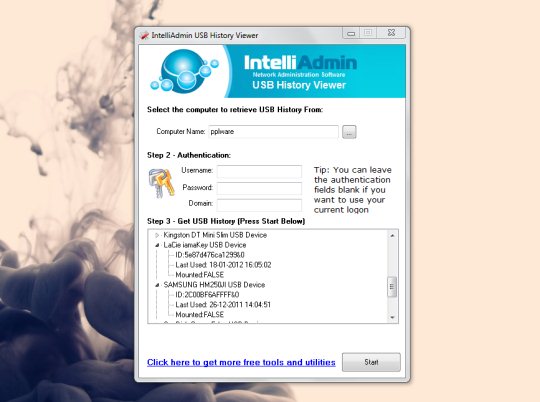Select the ID:5e87d476ca1299&0 entry

(210, 255)
